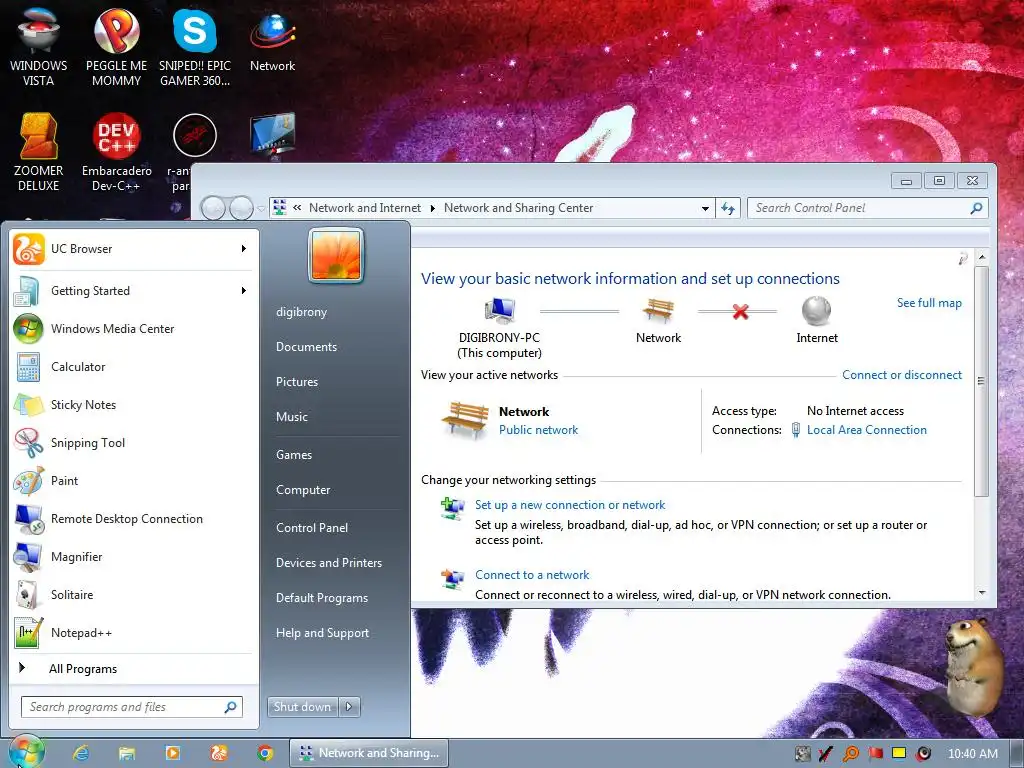1024x768 pixels.
Task: Select the Peggle Me Mommy desktop icon
Action: click(116, 47)
